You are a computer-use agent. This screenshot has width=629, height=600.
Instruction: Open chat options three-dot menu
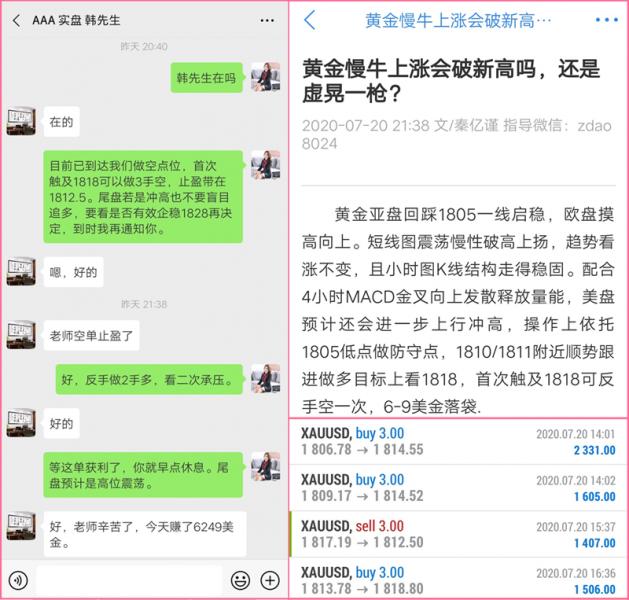[267, 20]
